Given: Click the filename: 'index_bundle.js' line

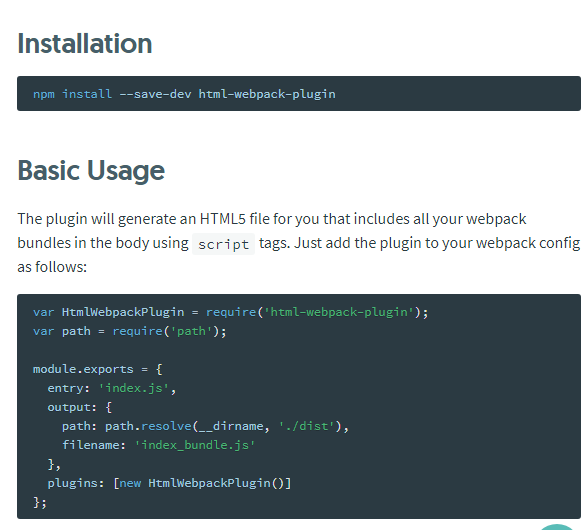Looking at the screenshot, I should (x=158, y=445).
